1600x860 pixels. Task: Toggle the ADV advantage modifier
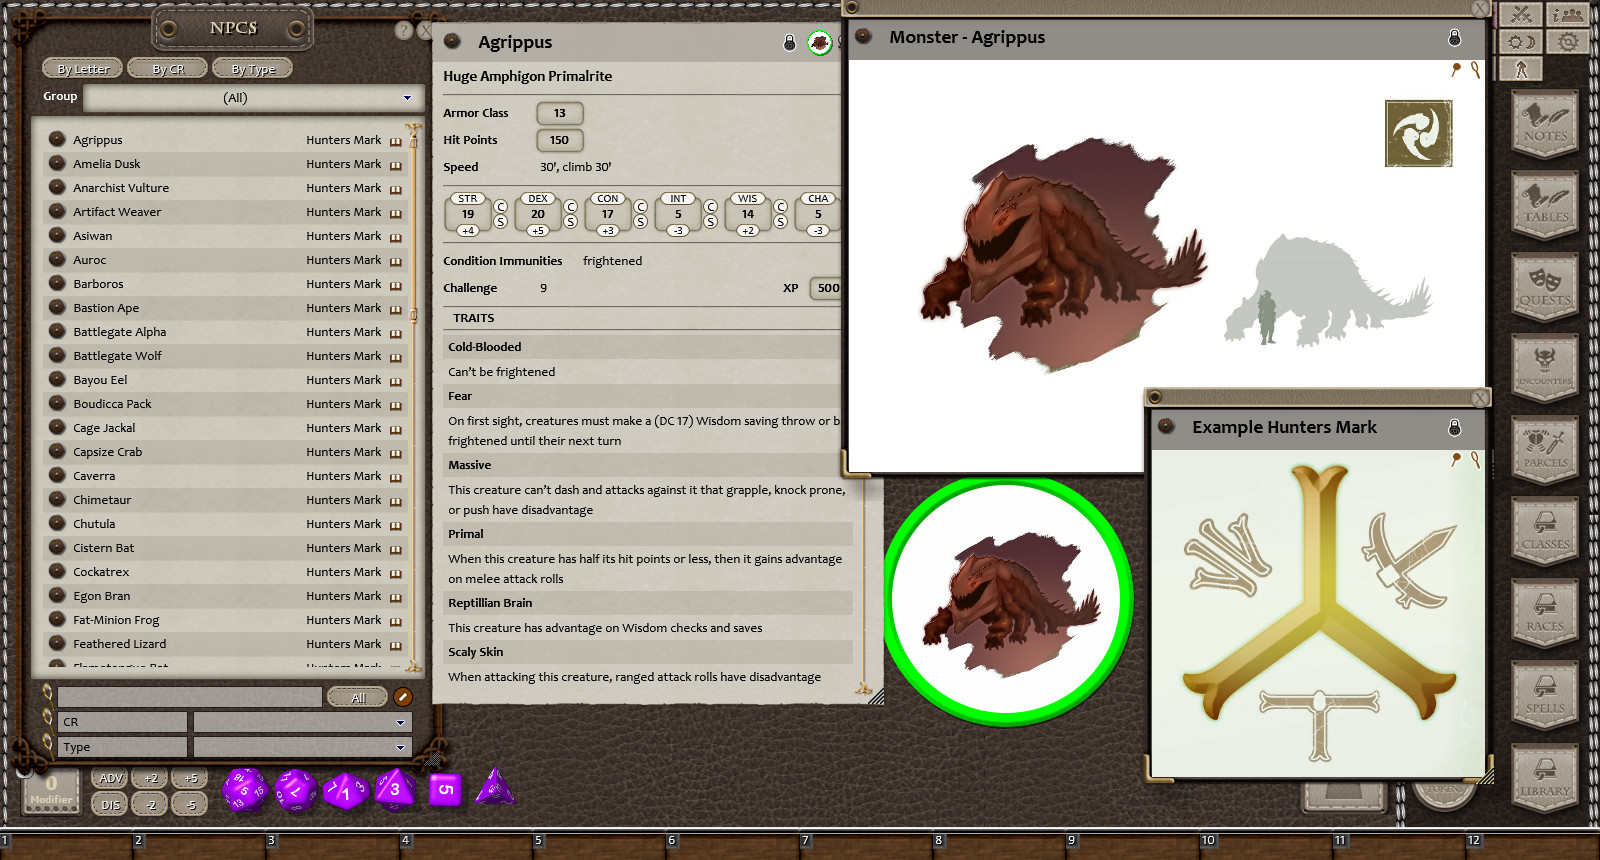point(111,778)
